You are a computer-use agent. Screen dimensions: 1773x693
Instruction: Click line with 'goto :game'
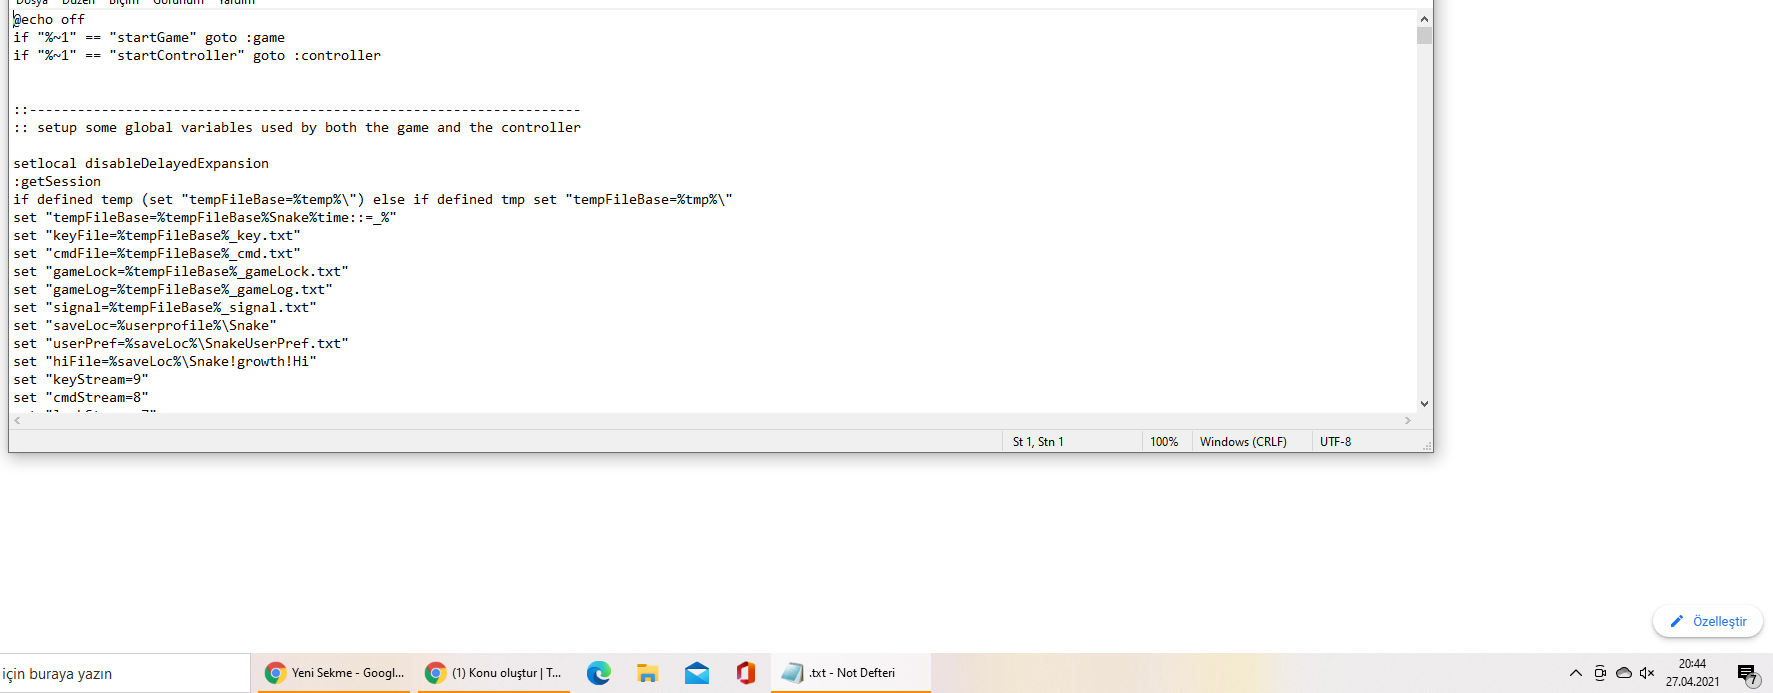point(149,37)
